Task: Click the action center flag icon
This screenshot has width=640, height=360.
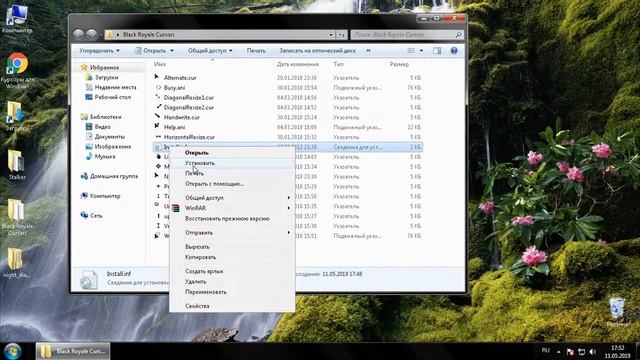Action: coord(570,351)
